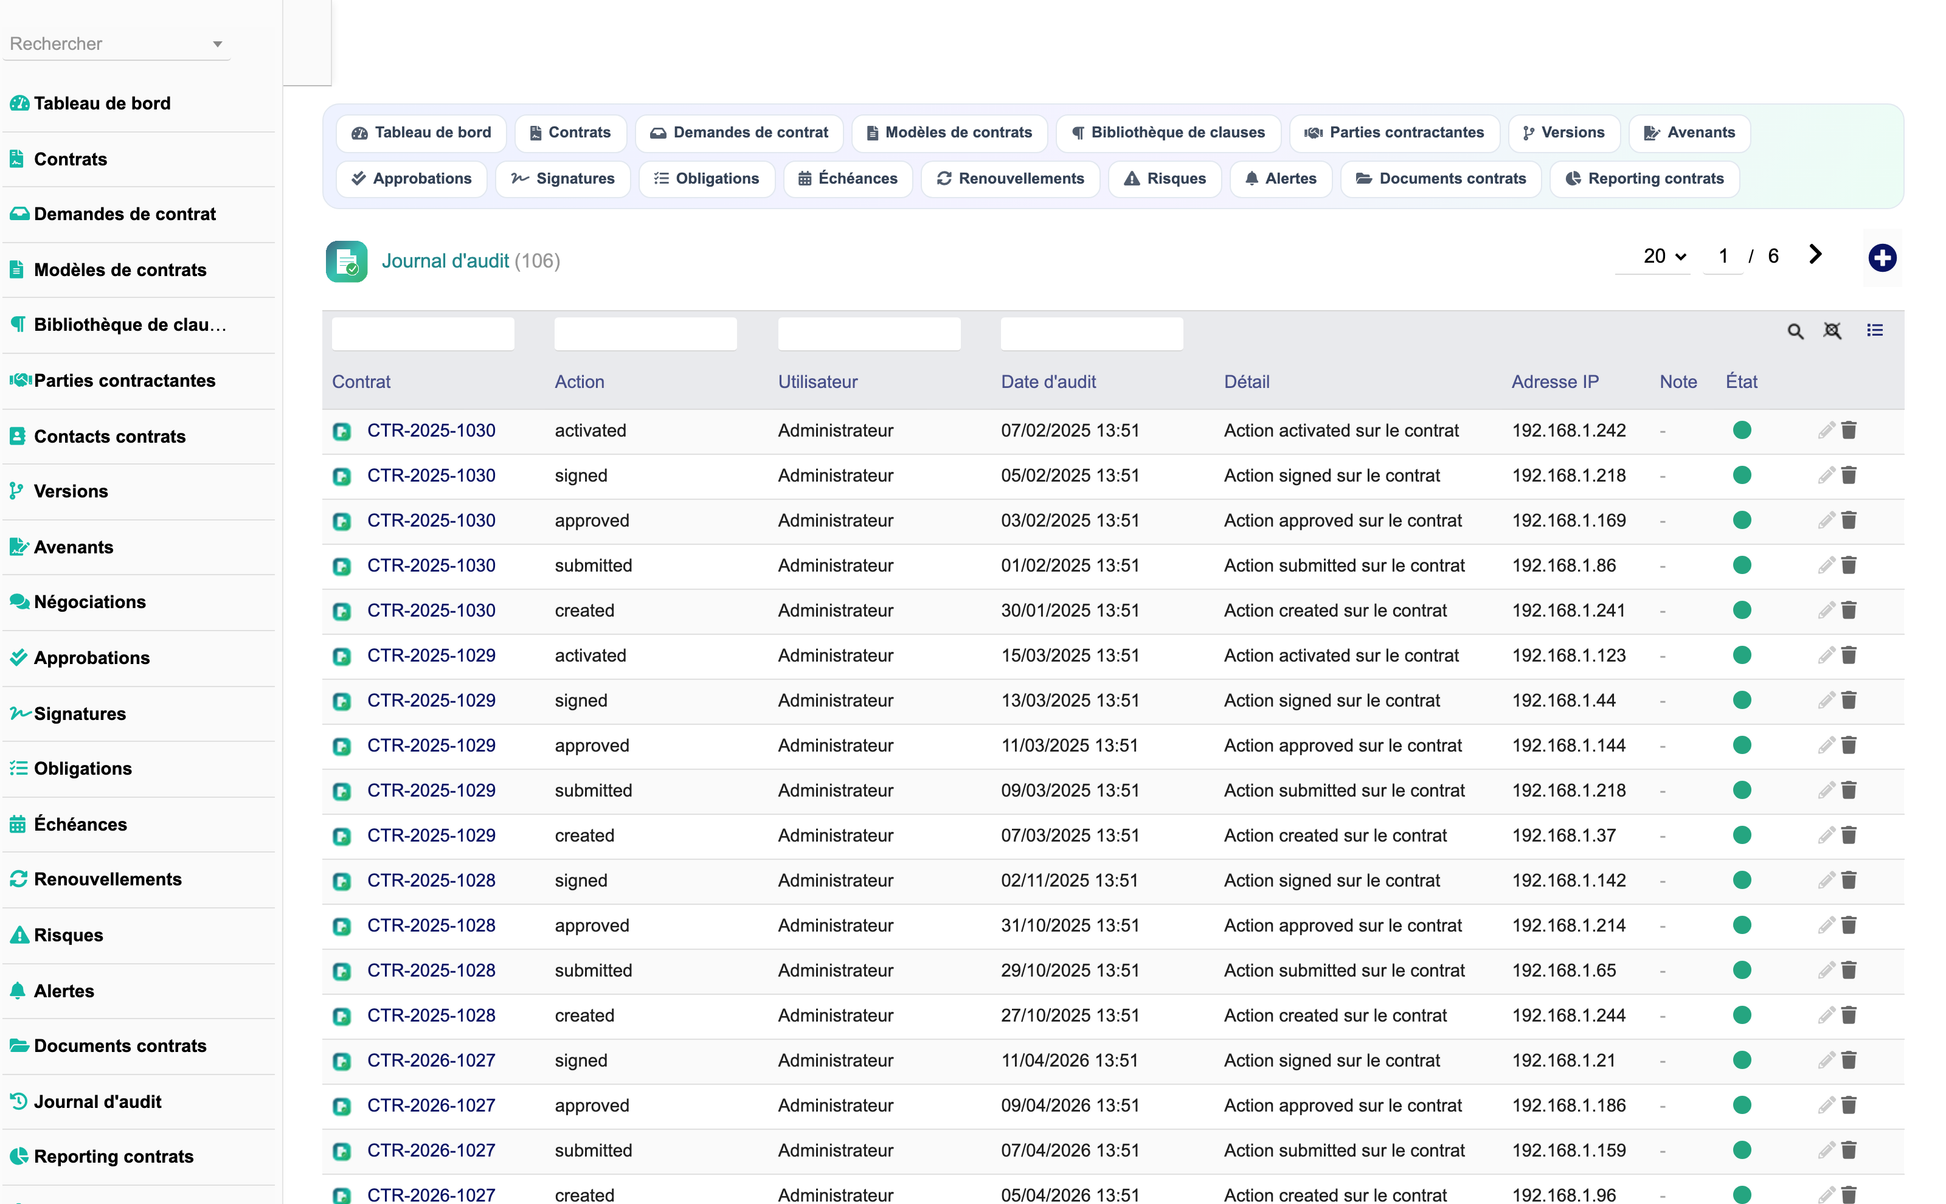Screen dimensions: 1946x1204
Task: Open CTR-2026-1027 link in approved row
Action: 431,1105
